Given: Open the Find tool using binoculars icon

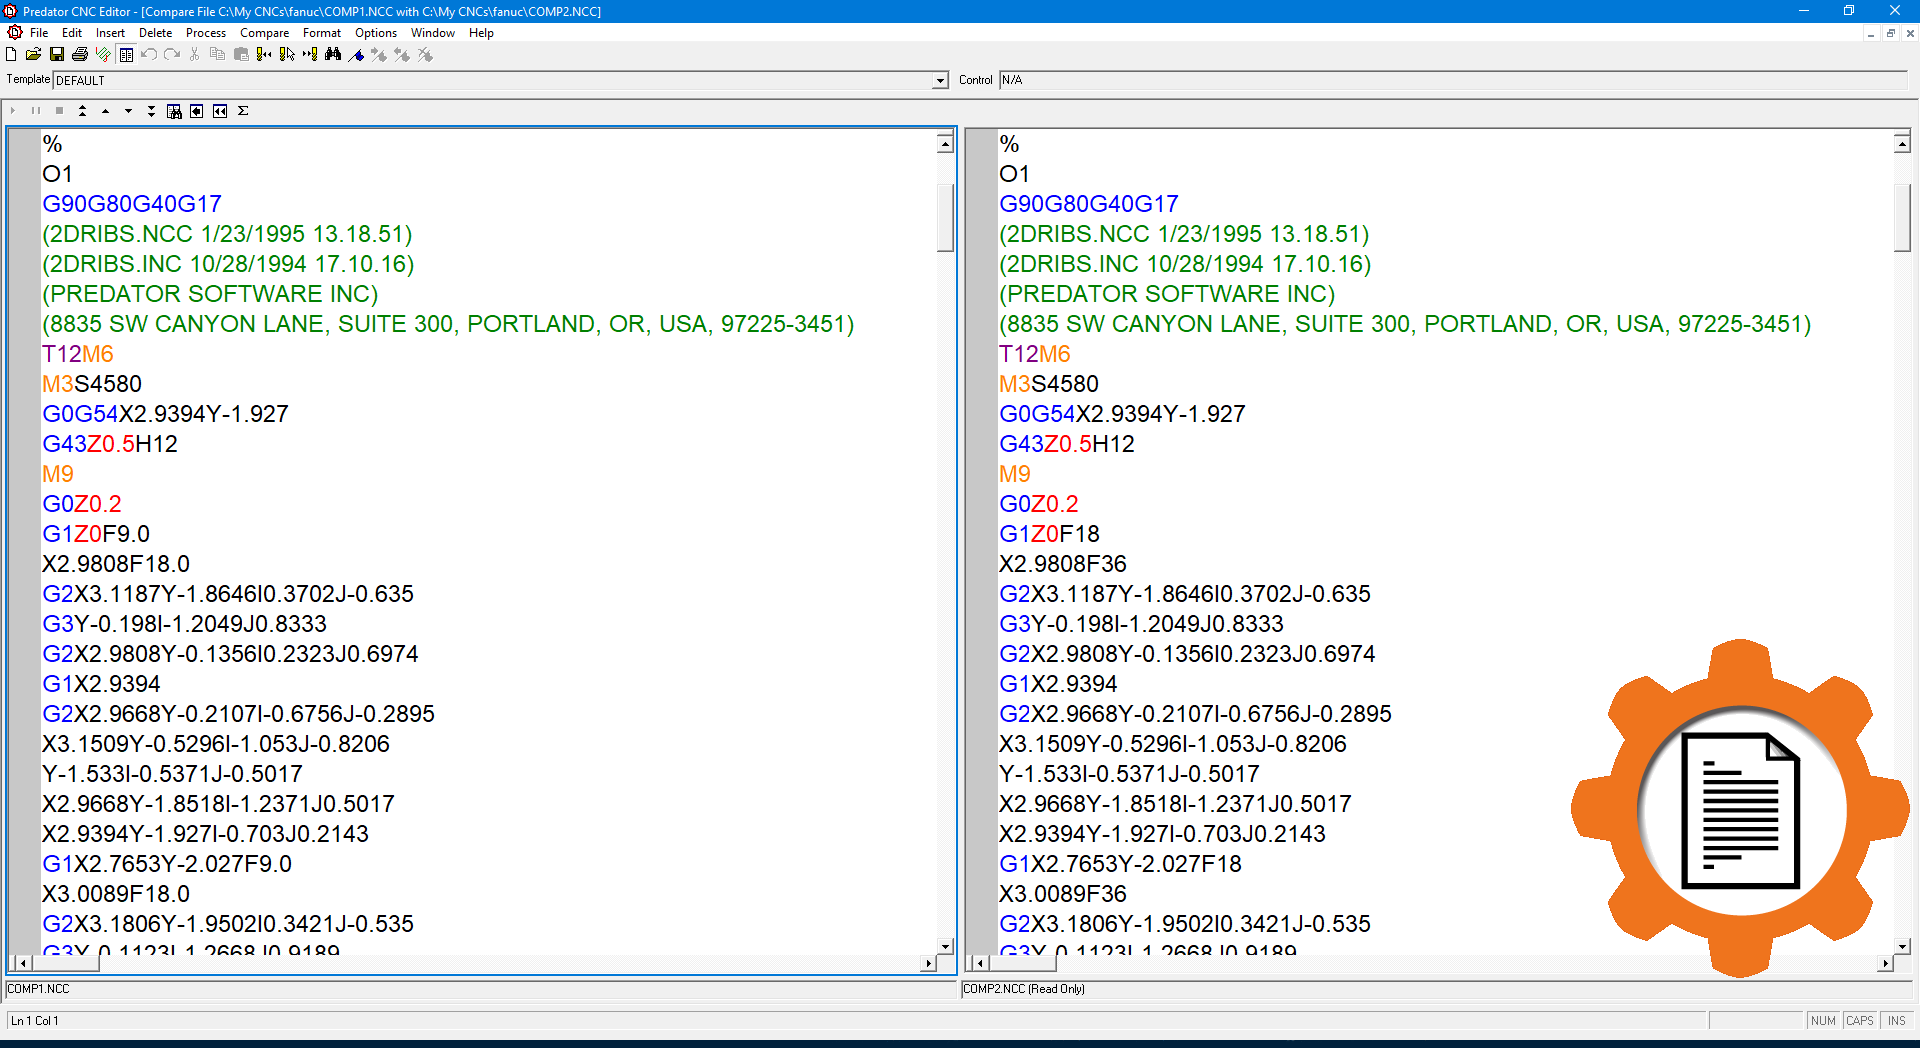Looking at the screenshot, I should [334, 55].
